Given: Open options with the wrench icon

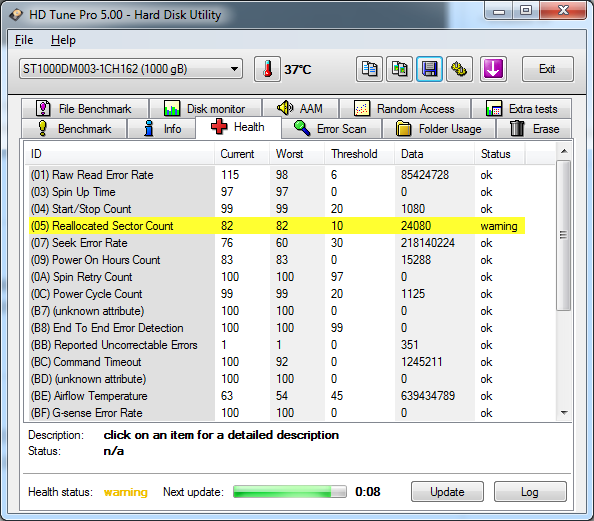Looking at the screenshot, I should pos(460,69).
